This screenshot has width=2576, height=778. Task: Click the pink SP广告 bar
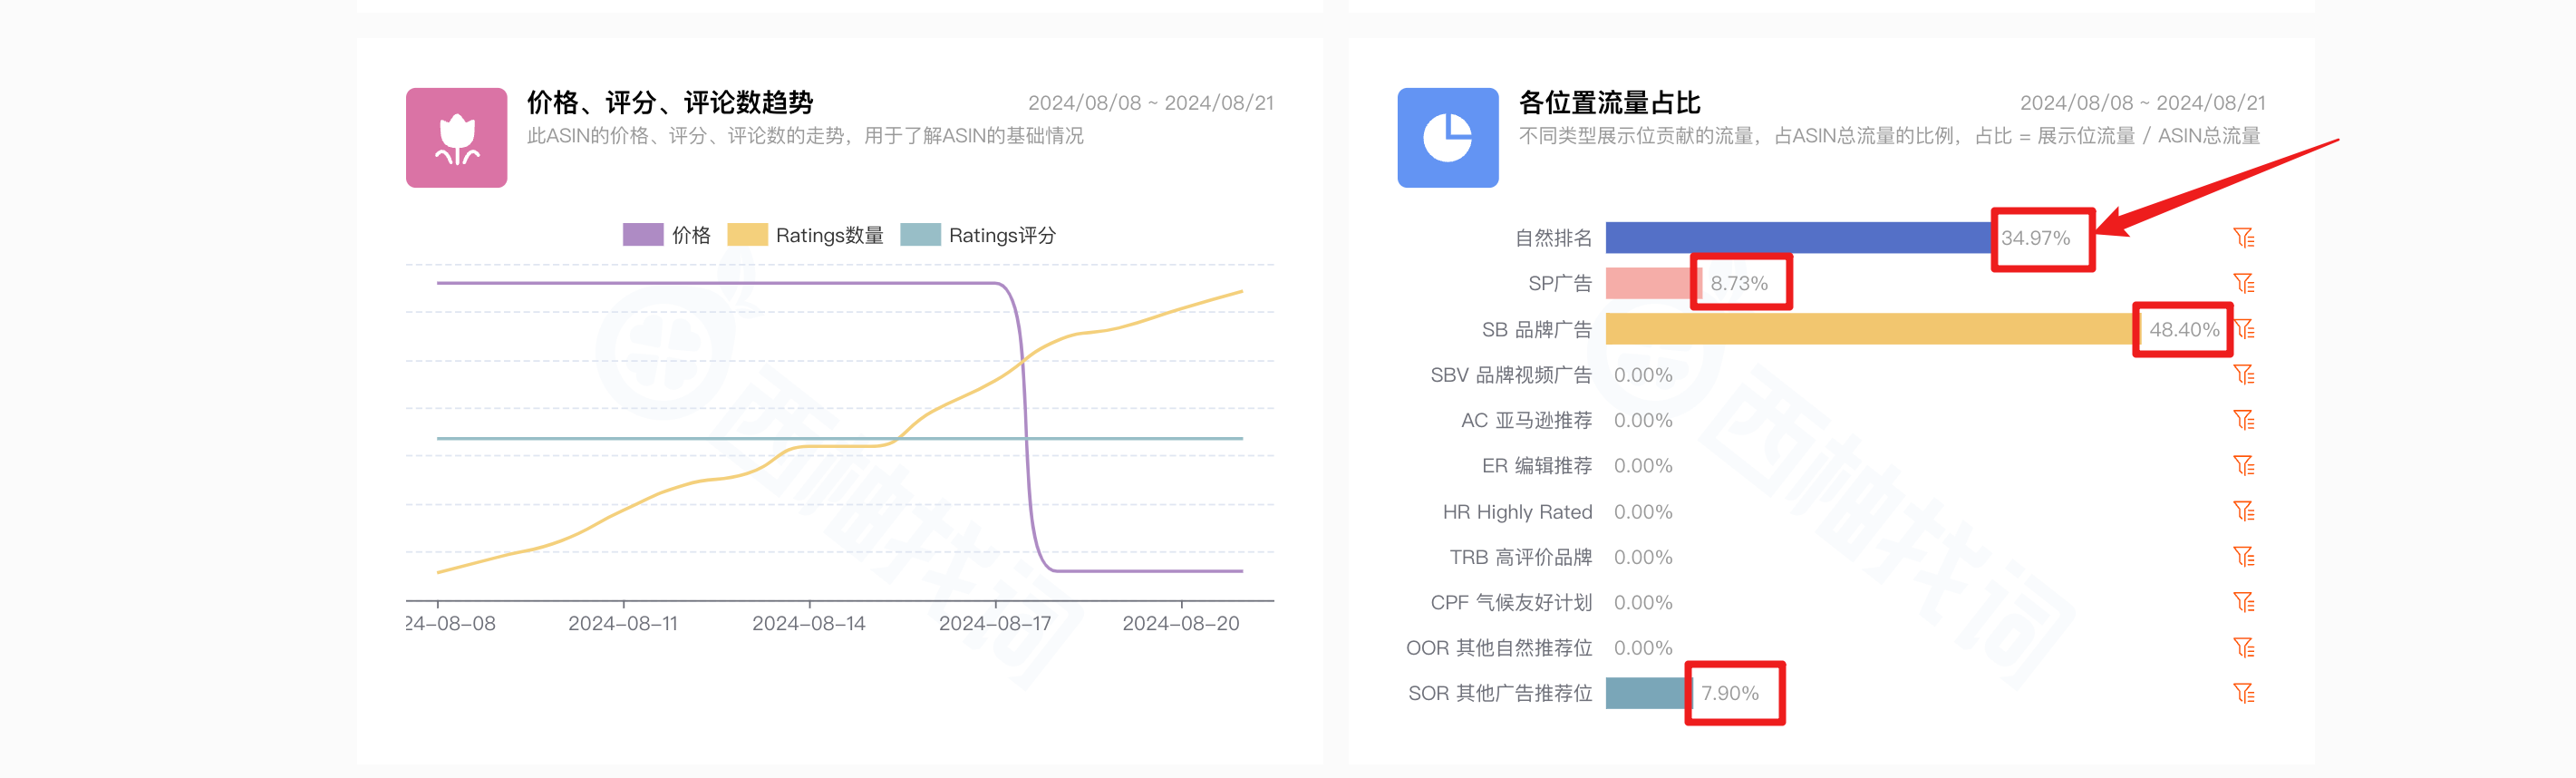[1653, 284]
